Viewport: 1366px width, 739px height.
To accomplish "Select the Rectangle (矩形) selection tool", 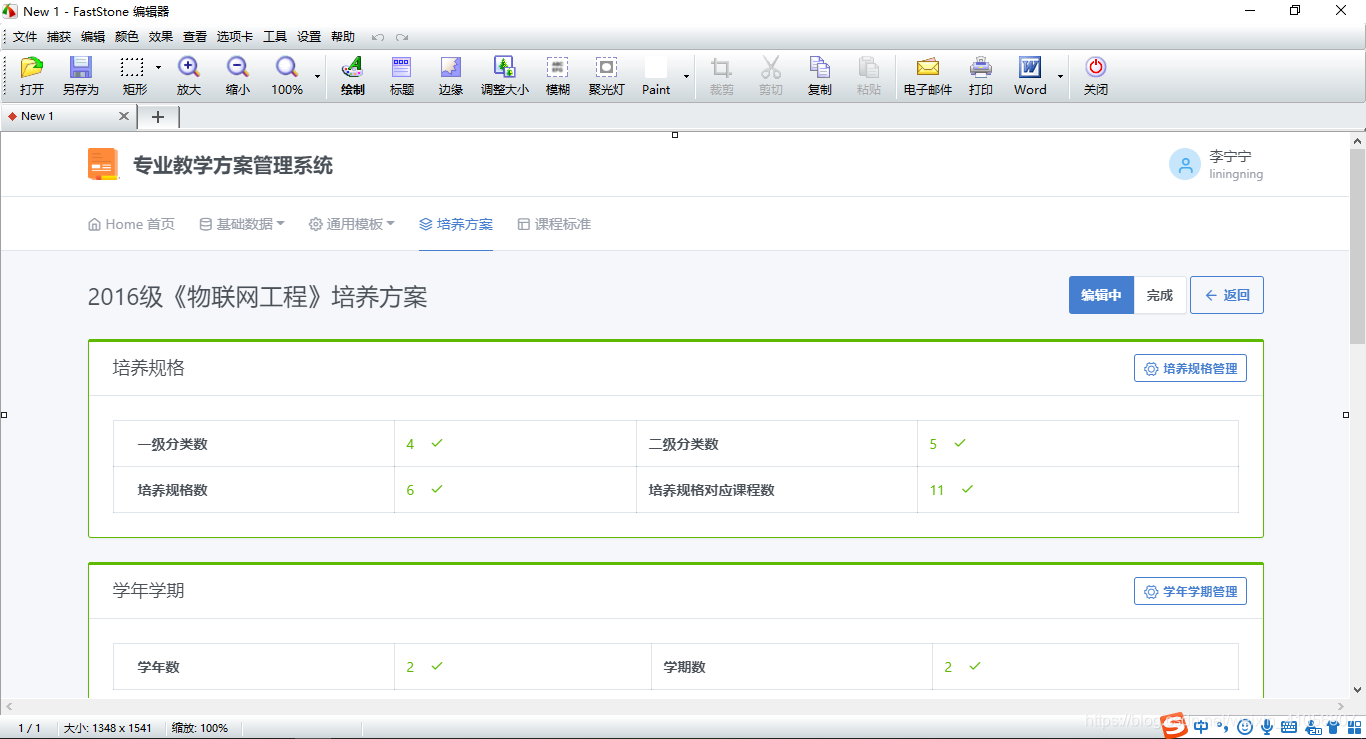I will [x=134, y=76].
